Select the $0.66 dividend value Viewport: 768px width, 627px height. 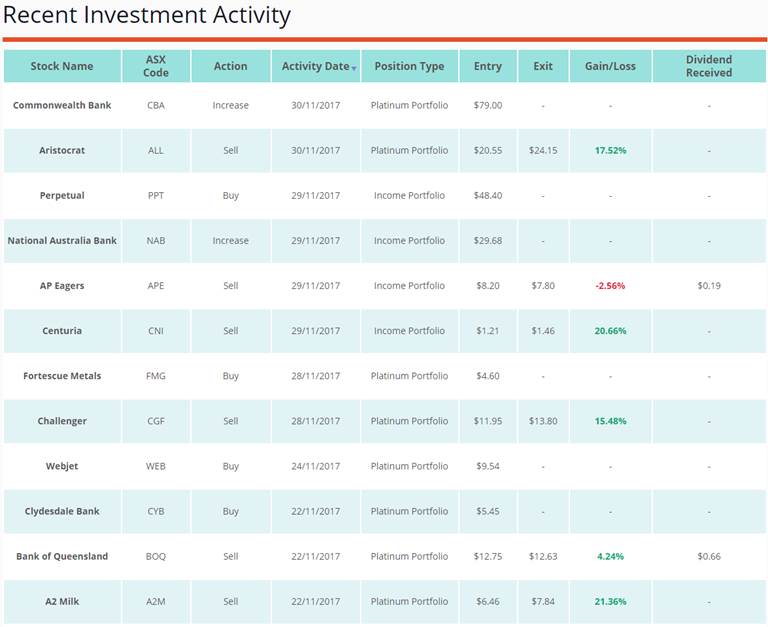tap(709, 556)
